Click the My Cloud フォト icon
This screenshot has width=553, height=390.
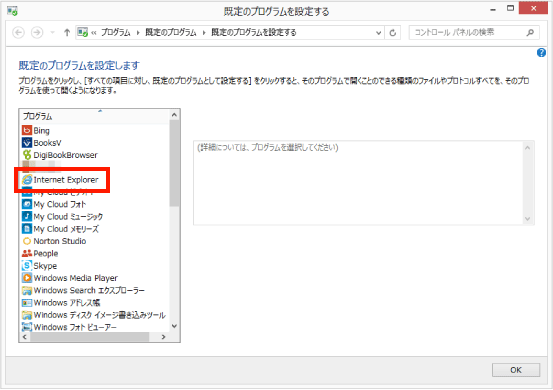(27, 205)
